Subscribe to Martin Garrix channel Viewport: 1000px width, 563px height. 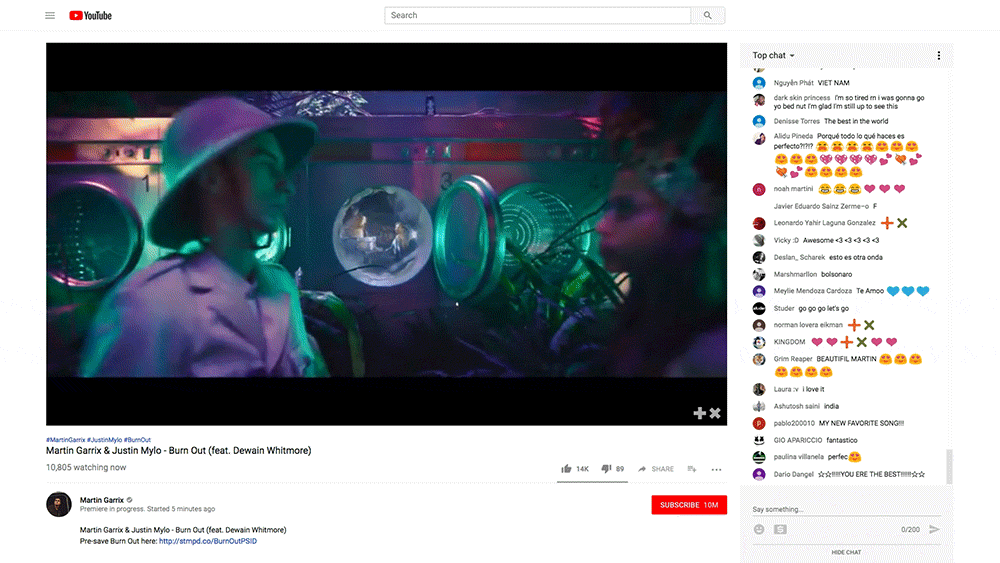[x=688, y=505]
